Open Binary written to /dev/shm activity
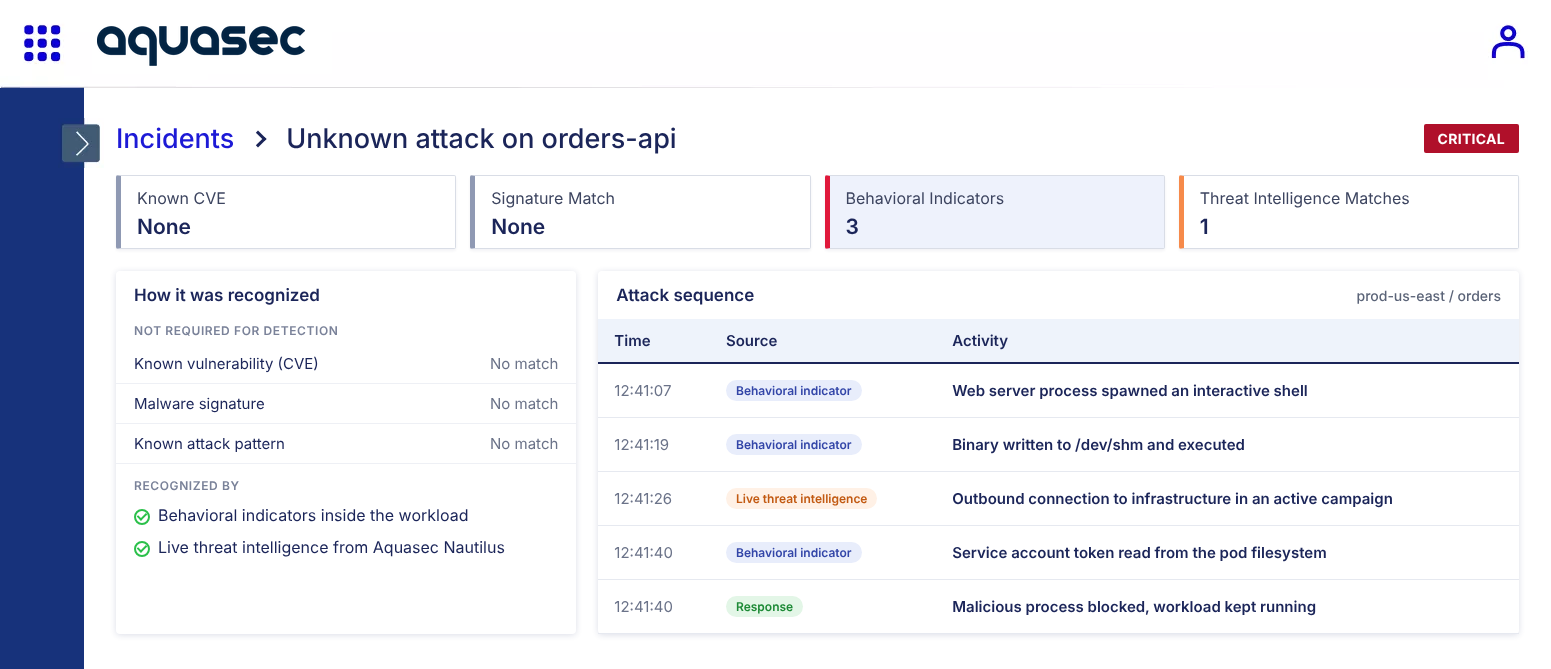1551x669 pixels. click(1098, 445)
